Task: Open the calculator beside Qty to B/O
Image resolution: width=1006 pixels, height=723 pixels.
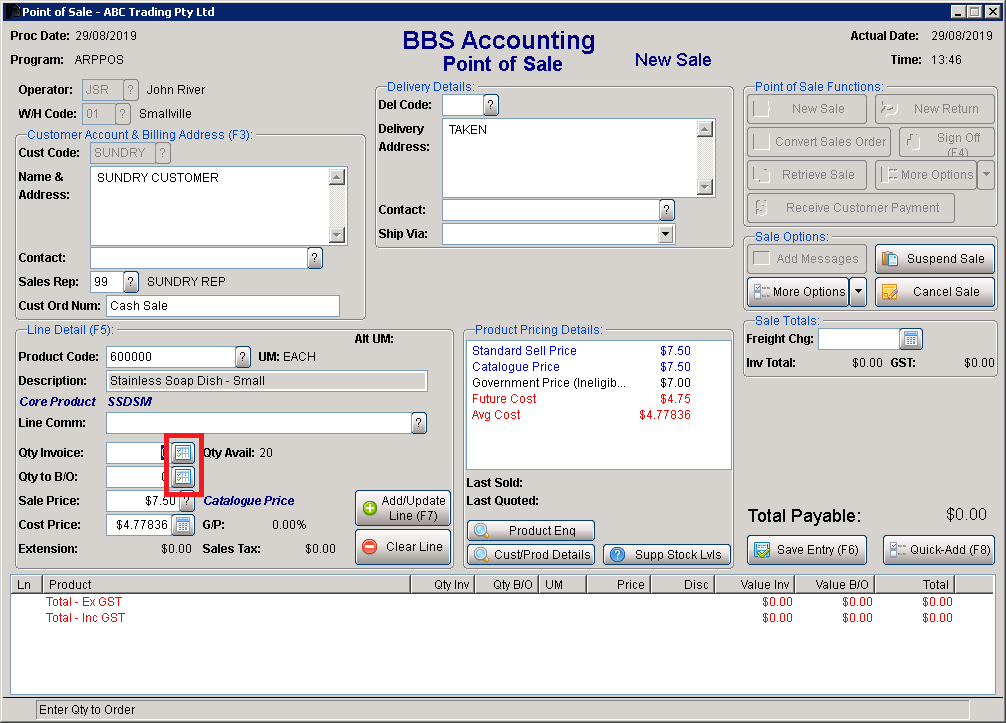Action: tap(182, 477)
